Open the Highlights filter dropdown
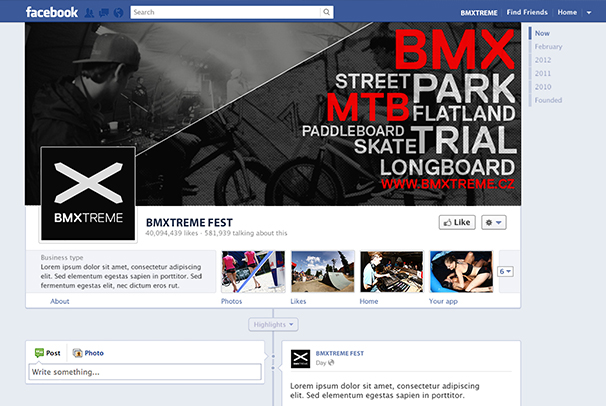Viewport: 606px width, 406px height. tap(273, 324)
